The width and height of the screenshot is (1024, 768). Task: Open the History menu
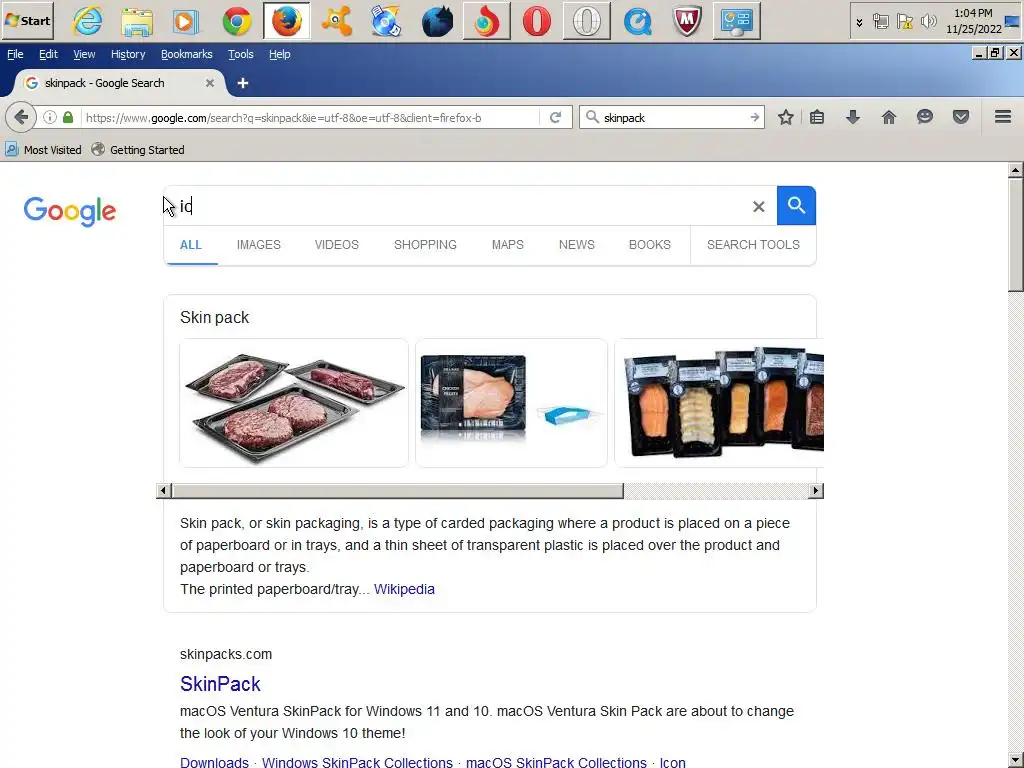[x=128, y=54]
